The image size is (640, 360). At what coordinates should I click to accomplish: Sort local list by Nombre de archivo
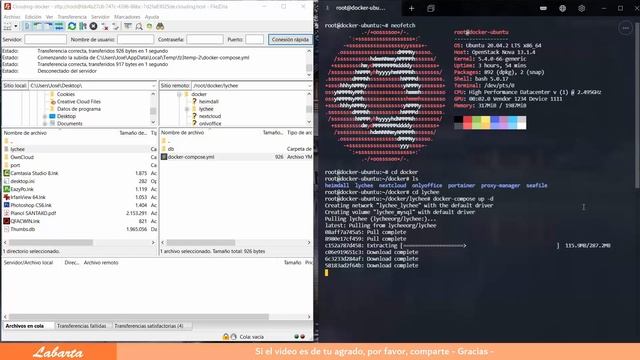pos(25,133)
